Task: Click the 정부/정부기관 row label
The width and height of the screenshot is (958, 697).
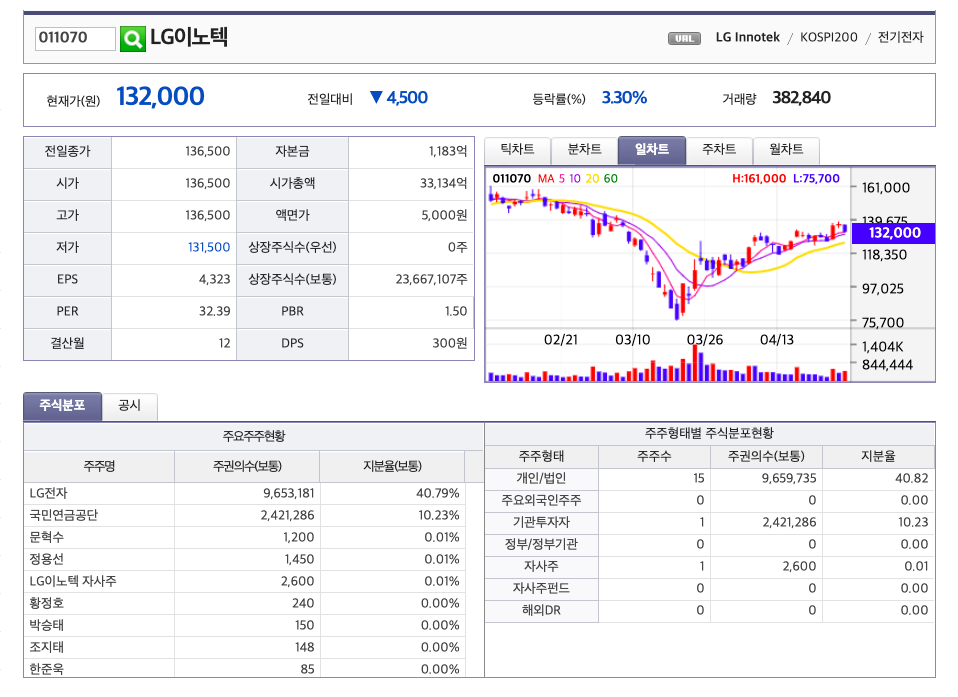Action: (541, 544)
